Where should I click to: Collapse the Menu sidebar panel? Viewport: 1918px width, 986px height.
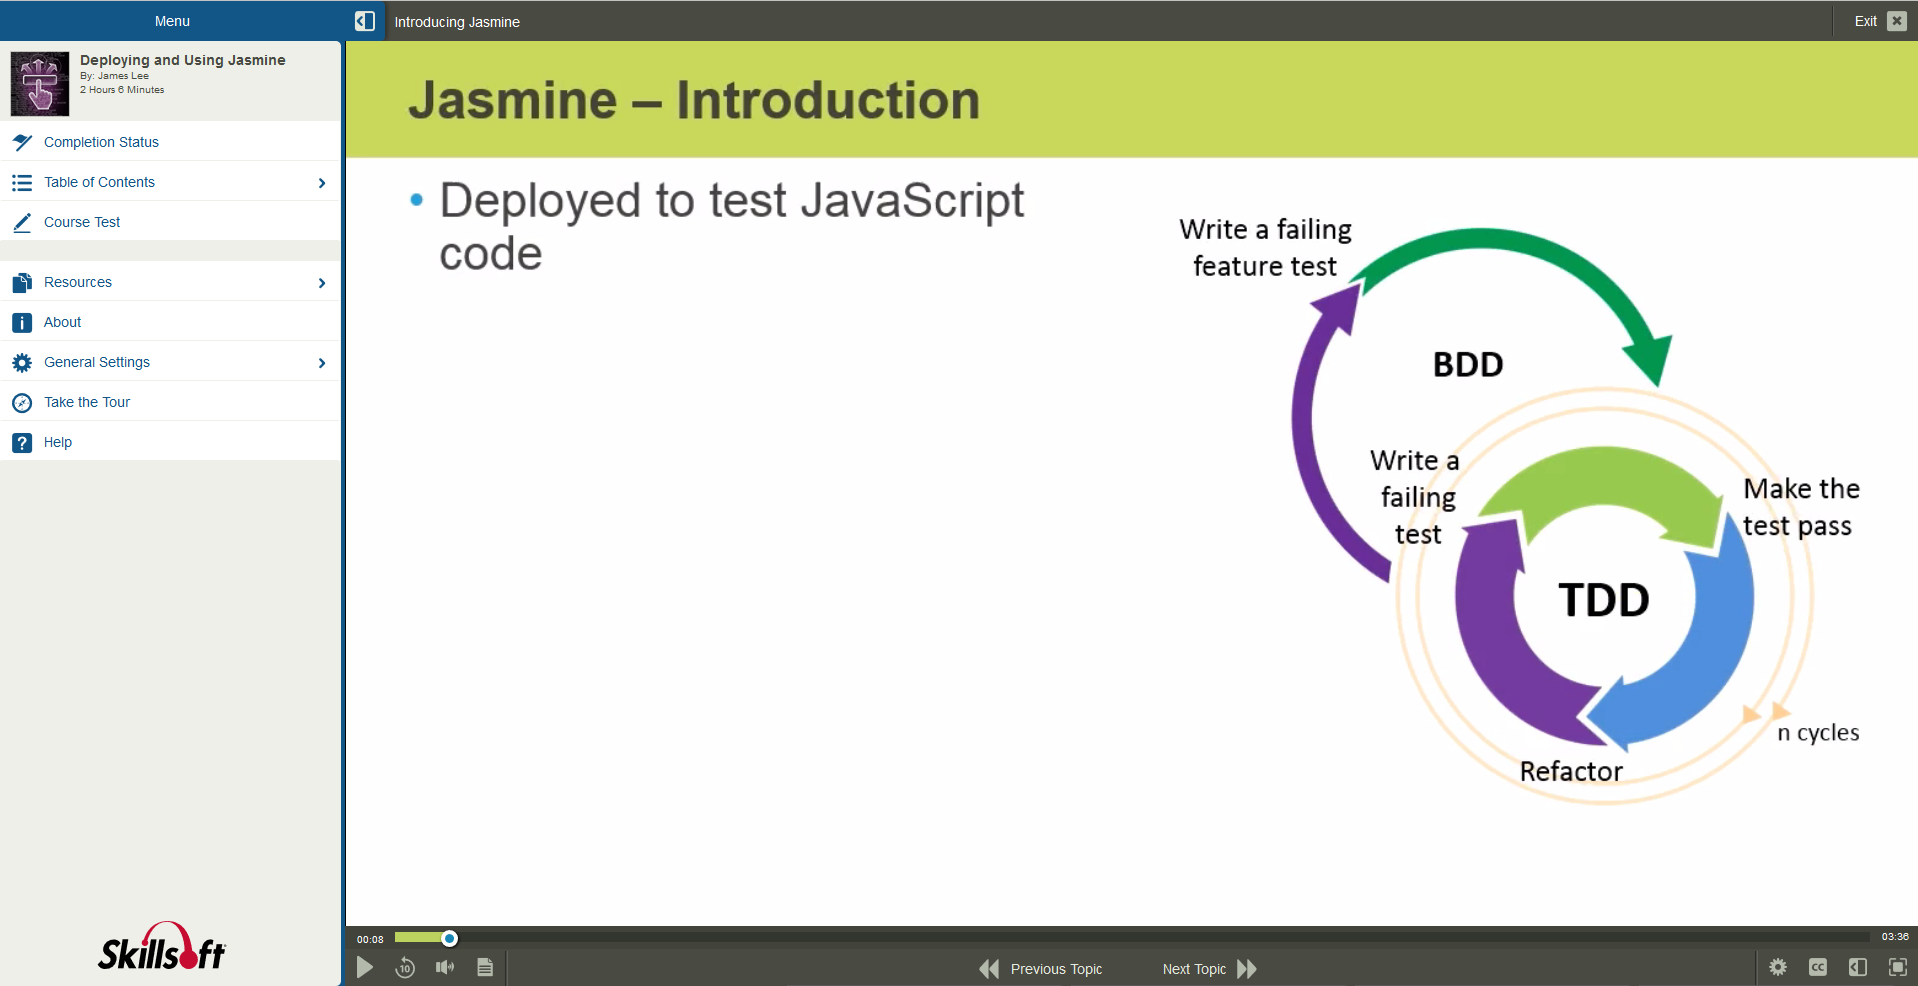[x=364, y=20]
